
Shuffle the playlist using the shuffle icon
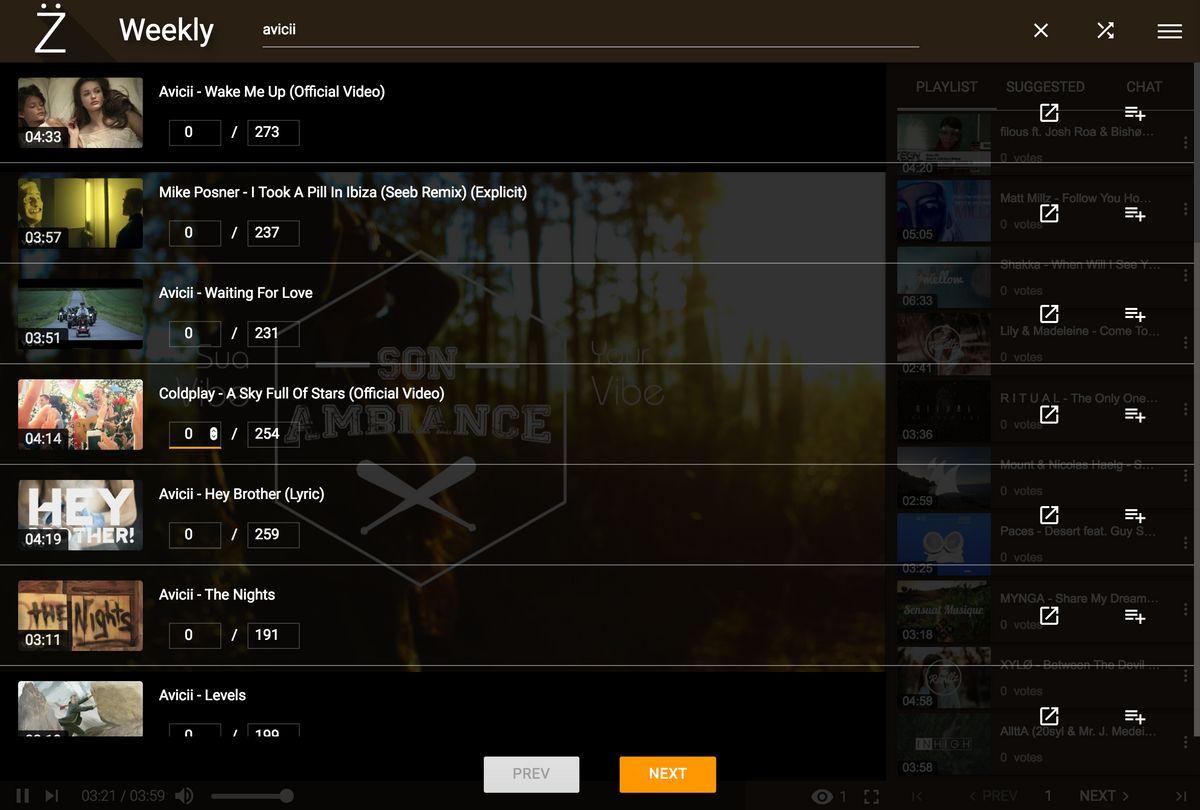pyautogui.click(x=1105, y=31)
